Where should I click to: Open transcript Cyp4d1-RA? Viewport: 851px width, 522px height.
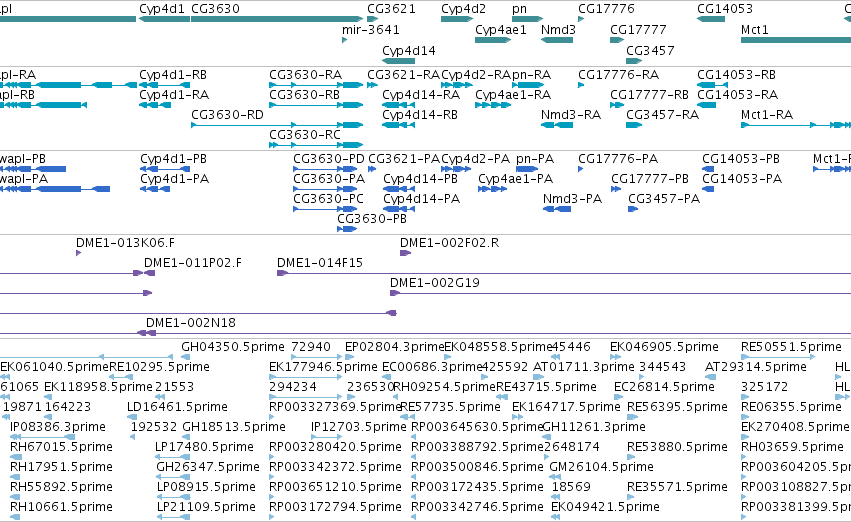[x=174, y=95]
